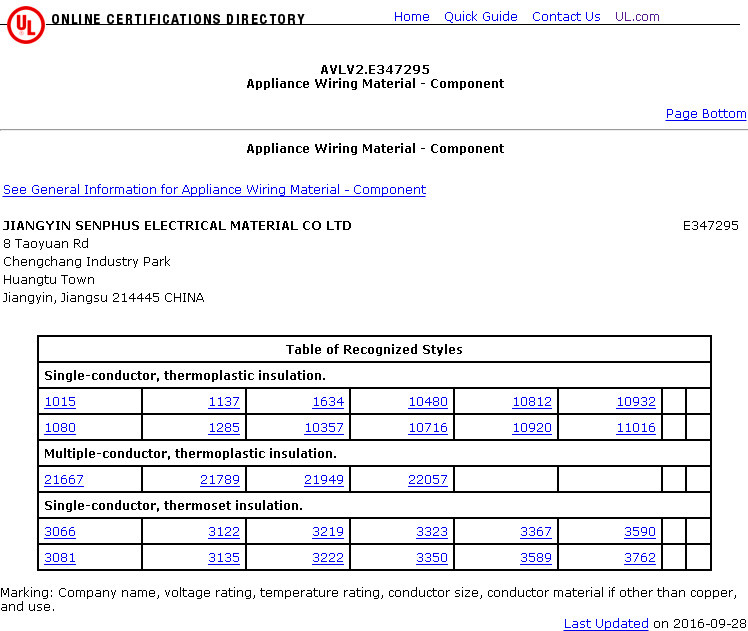Open style 1634 link
The height and width of the screenshot is (631, 748).
(x=328, y=402)
